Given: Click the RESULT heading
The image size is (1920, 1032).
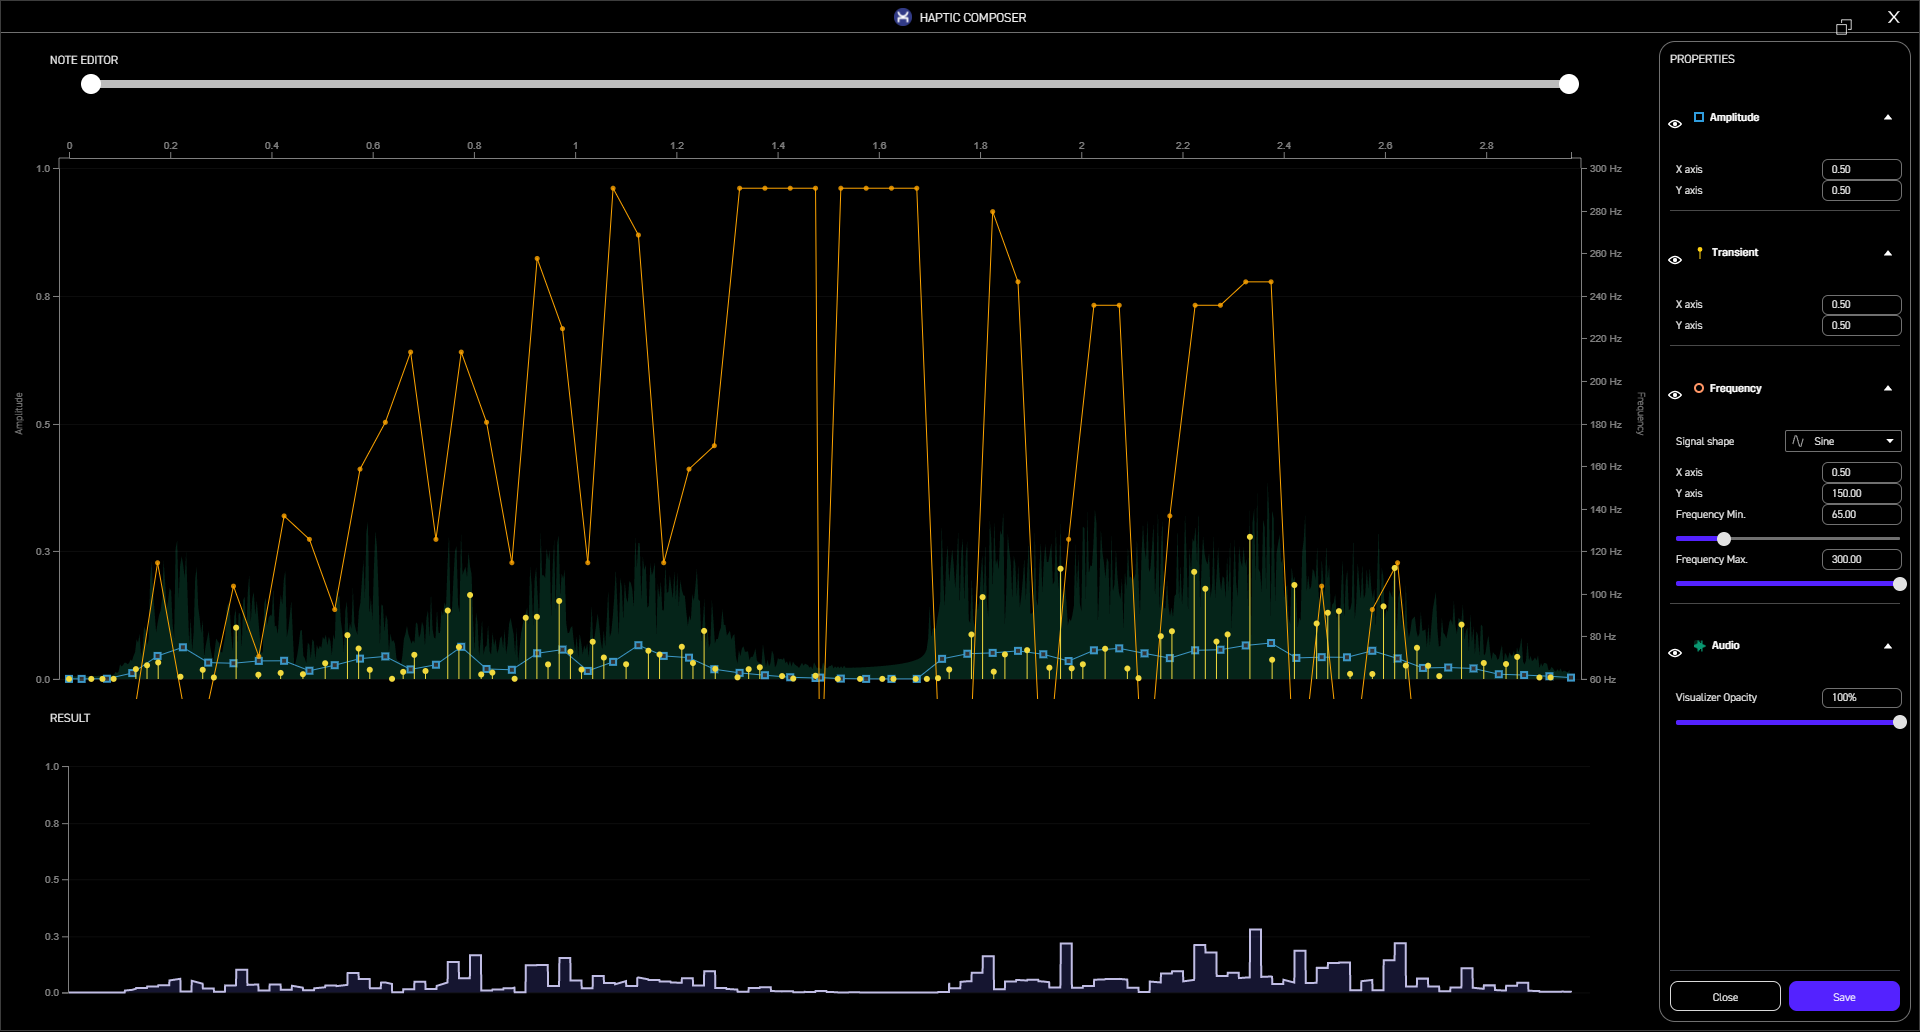Looking at the screenshot, I should click(x=70, y=718).
